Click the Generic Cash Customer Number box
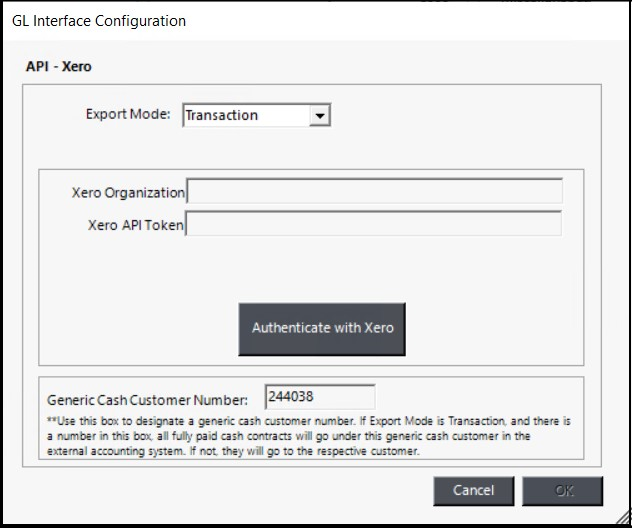Viewport: 632px width, 528px height. pyautogui.click(x=320, y=397)
